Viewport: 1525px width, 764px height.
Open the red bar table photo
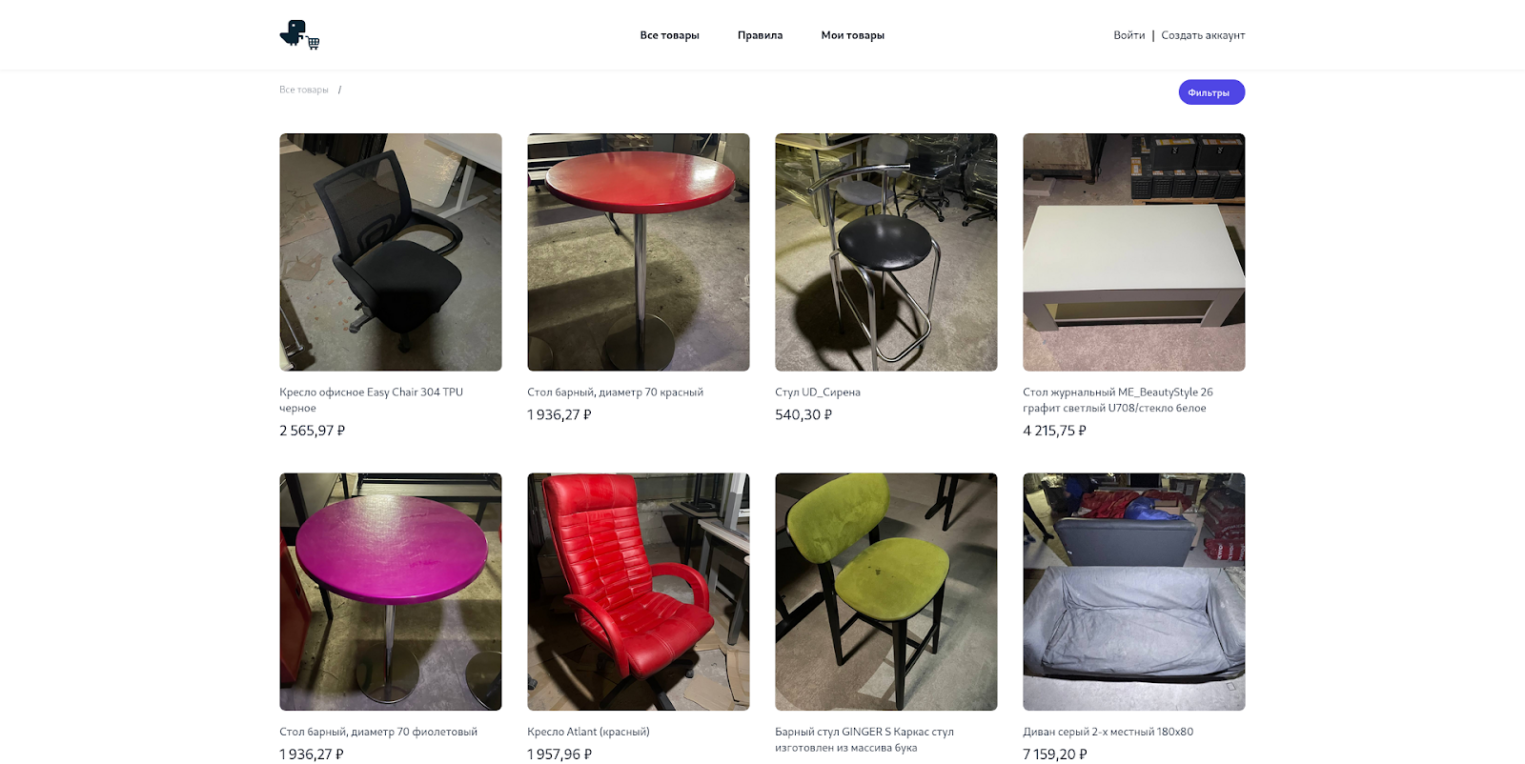[x=638, y=252]
